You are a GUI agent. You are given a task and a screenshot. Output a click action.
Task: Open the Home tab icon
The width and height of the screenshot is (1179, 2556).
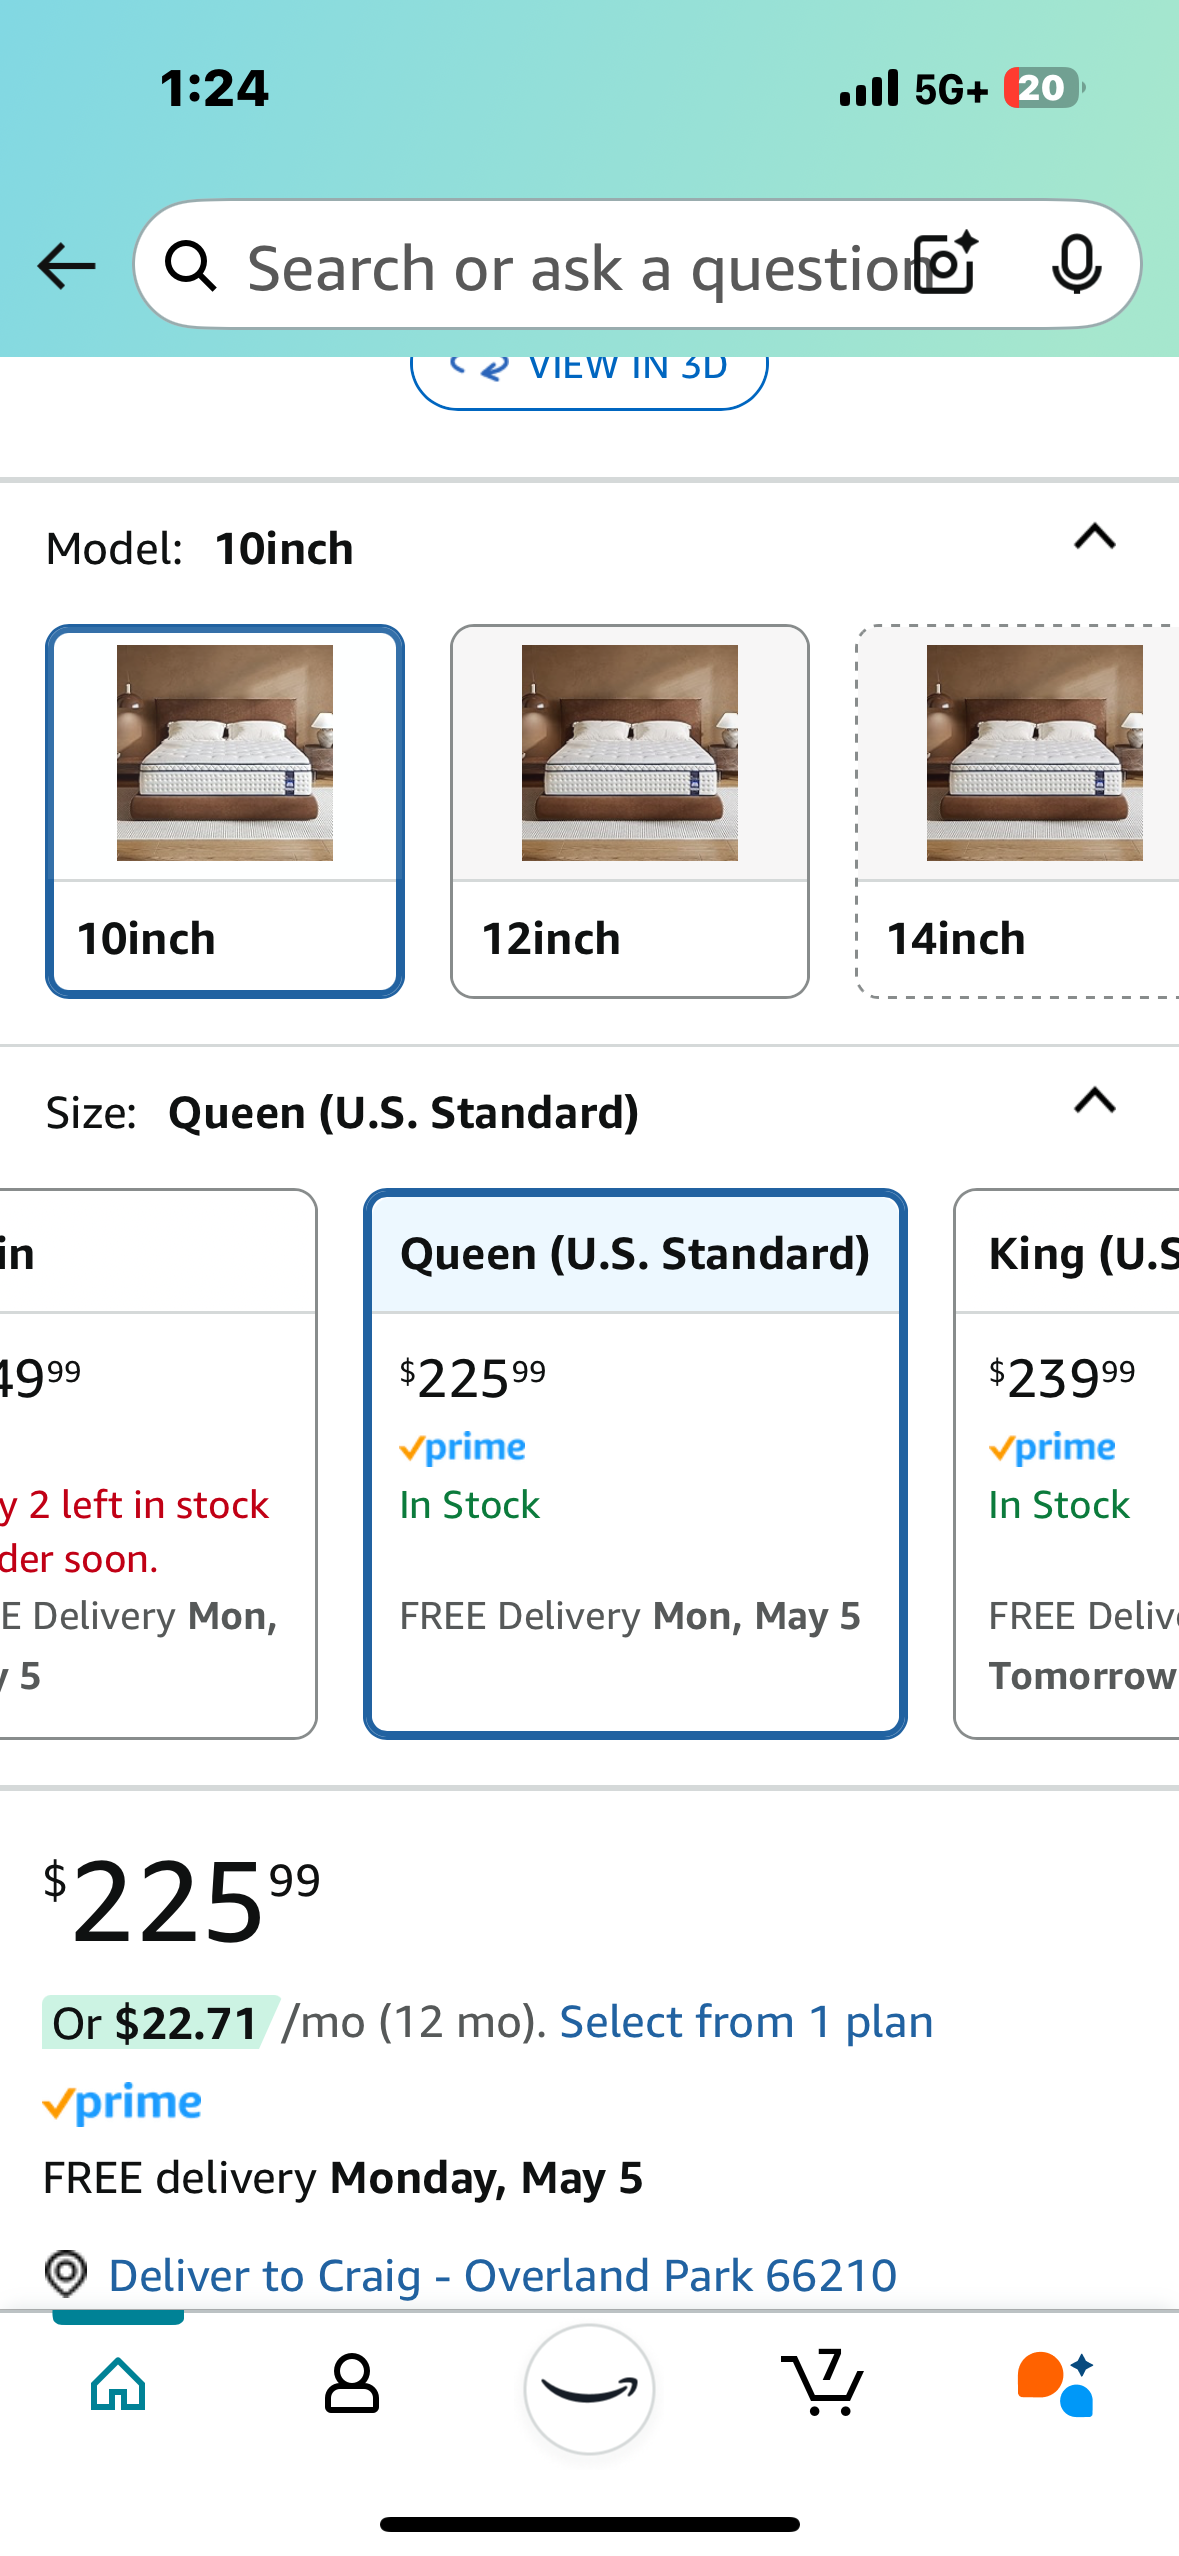click(x=118, y=2384)
